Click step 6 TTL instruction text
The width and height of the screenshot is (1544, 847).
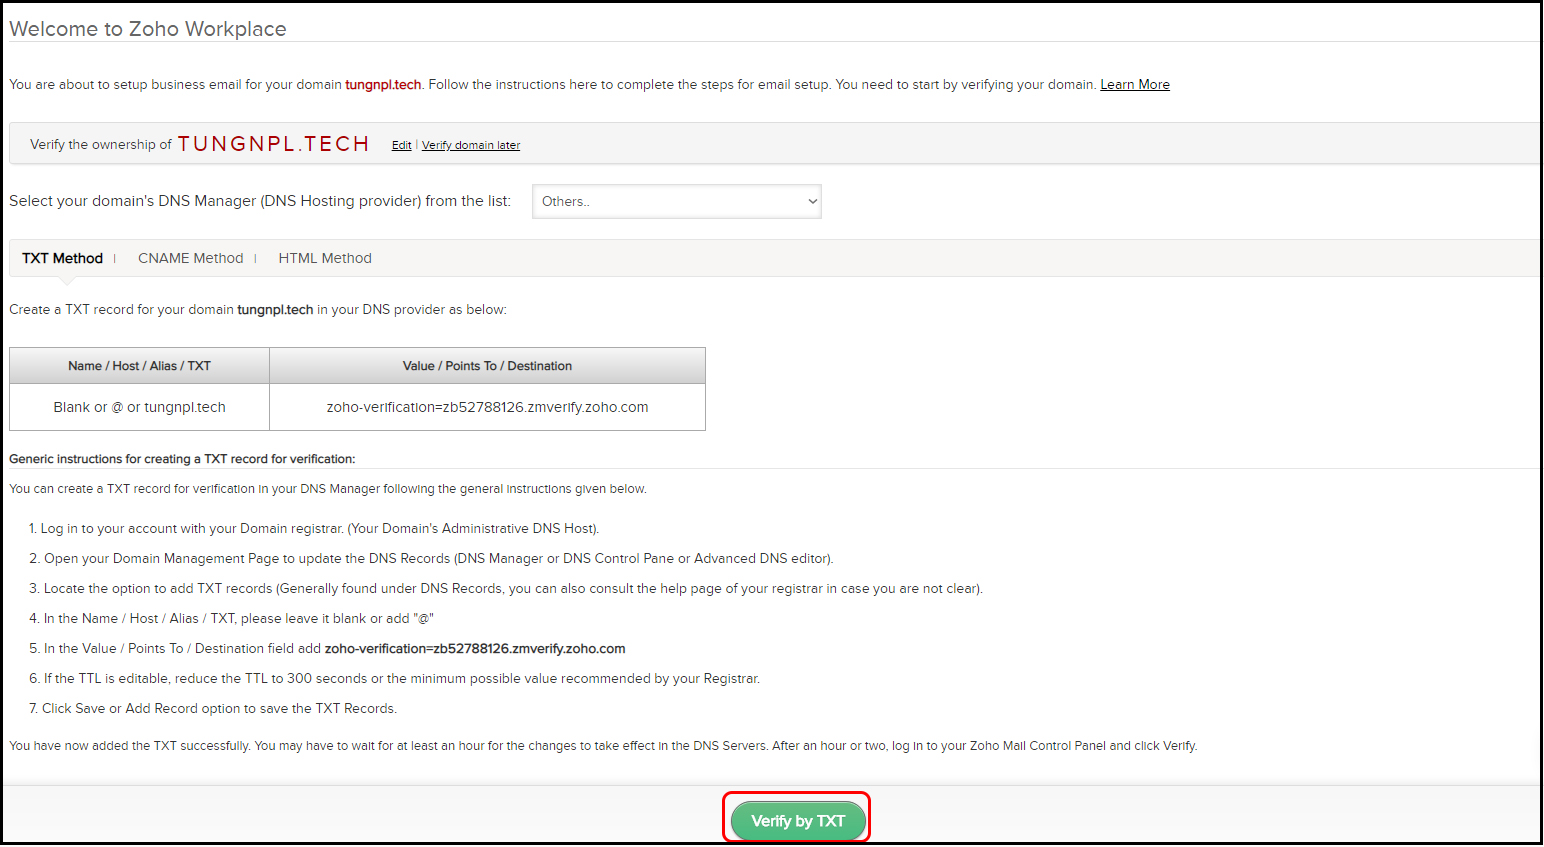pos(394,679)
